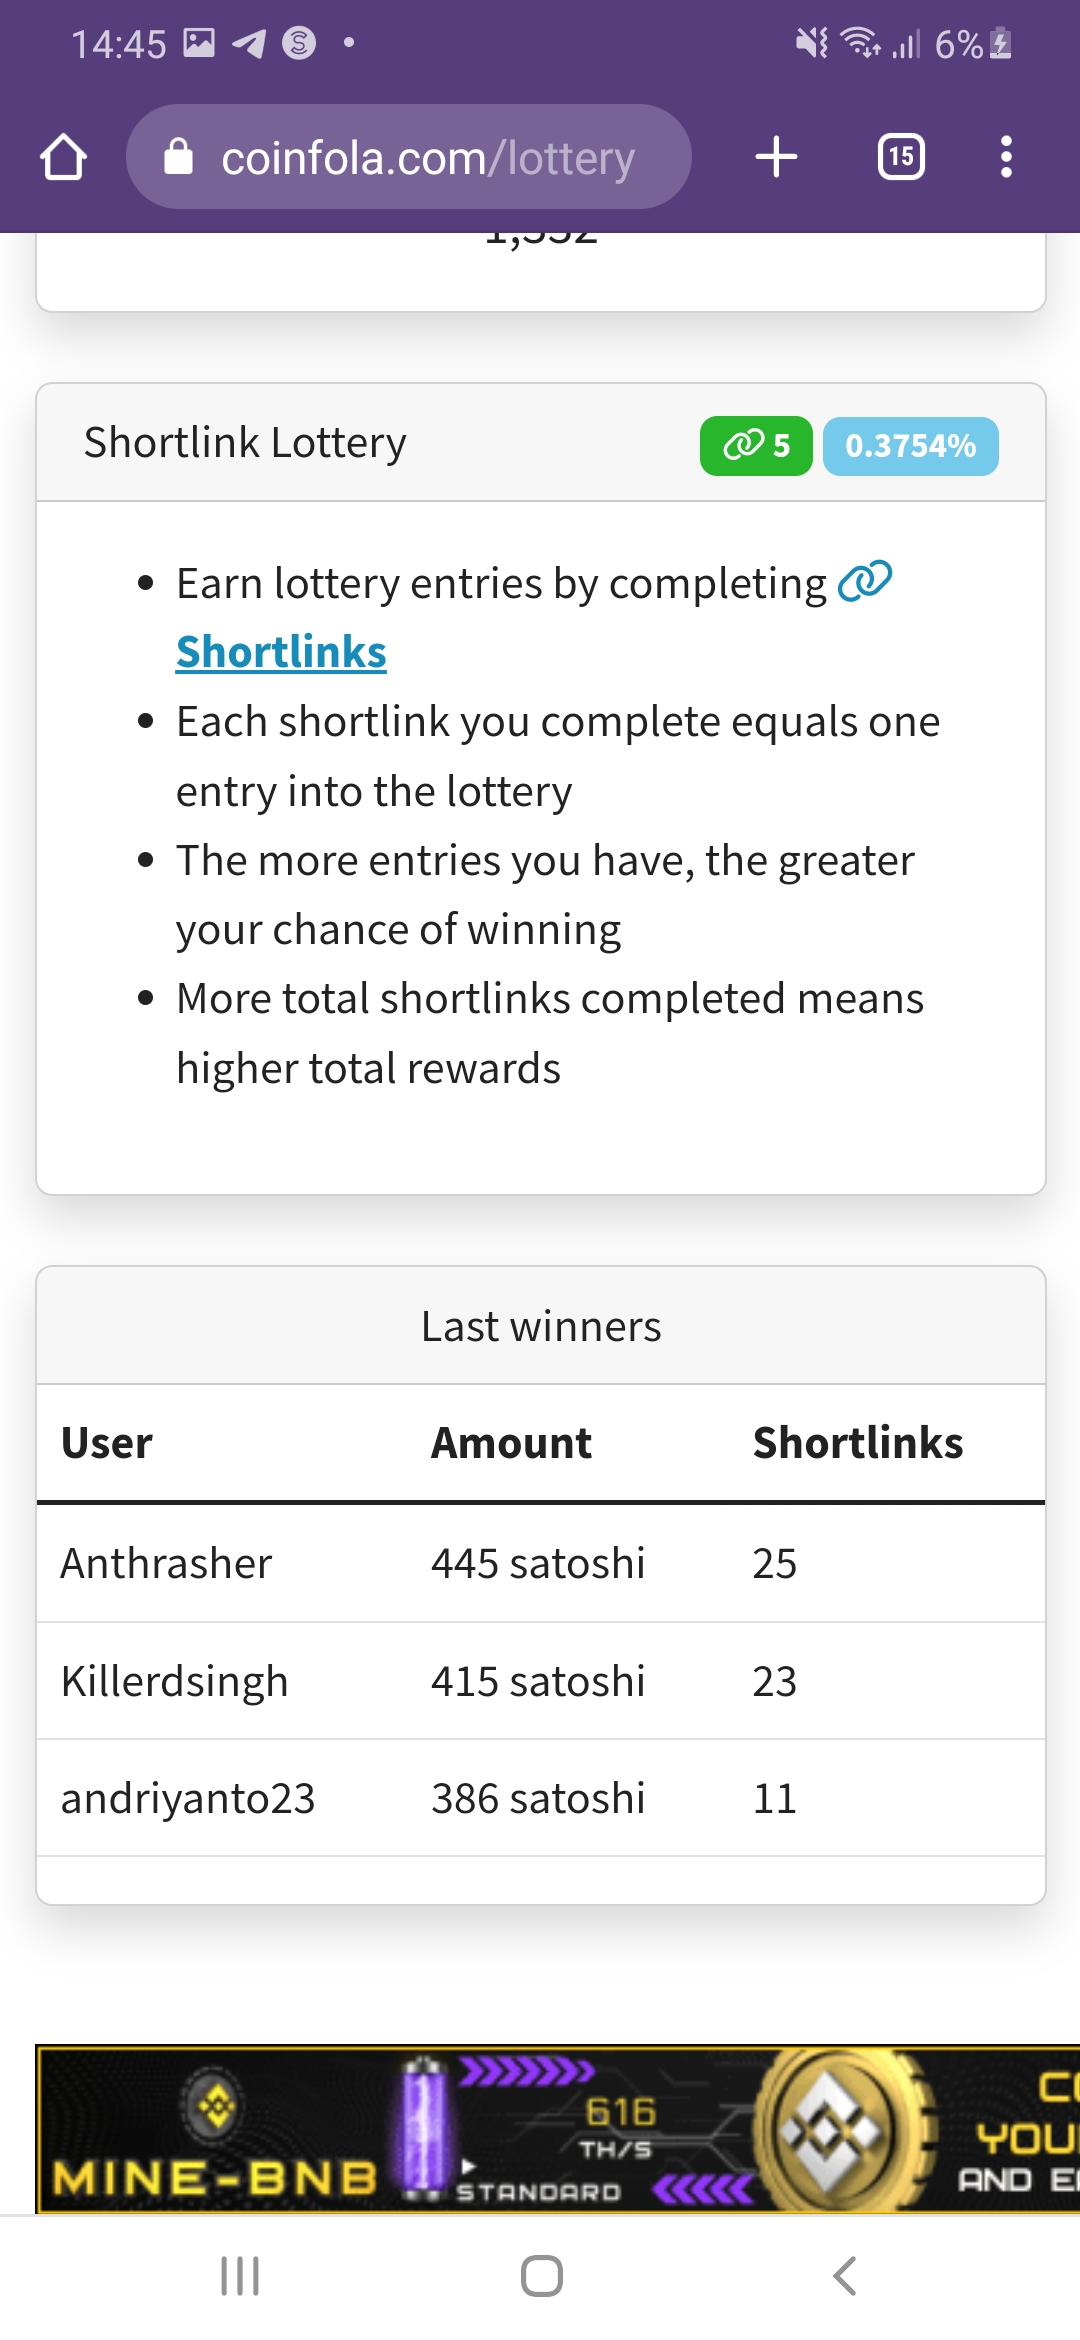Click the green 5 shortlinks badge
1080x2340 pixels.
(756, 446)
